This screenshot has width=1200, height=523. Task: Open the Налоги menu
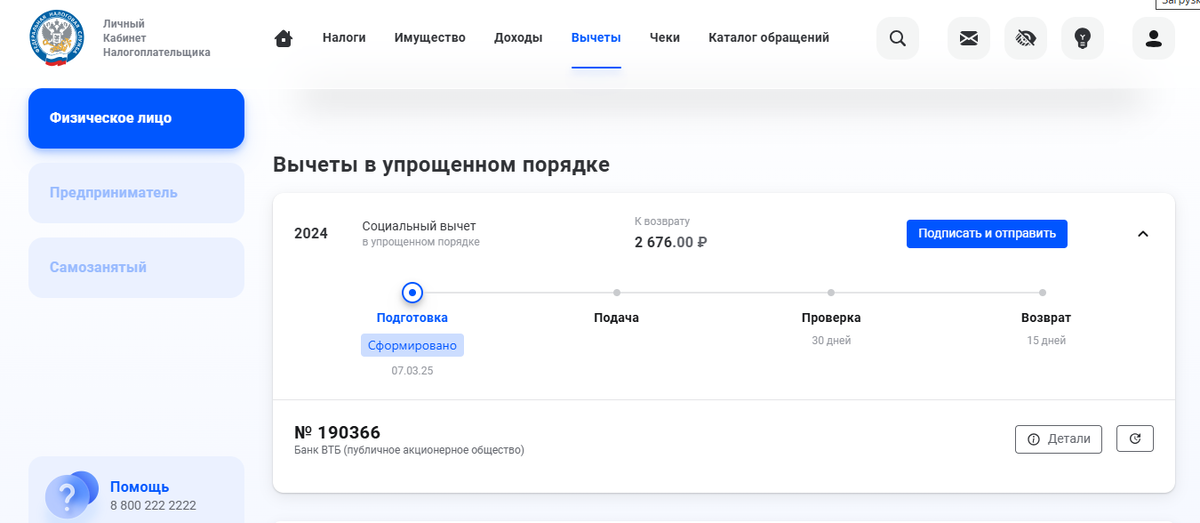click(344, 38)
